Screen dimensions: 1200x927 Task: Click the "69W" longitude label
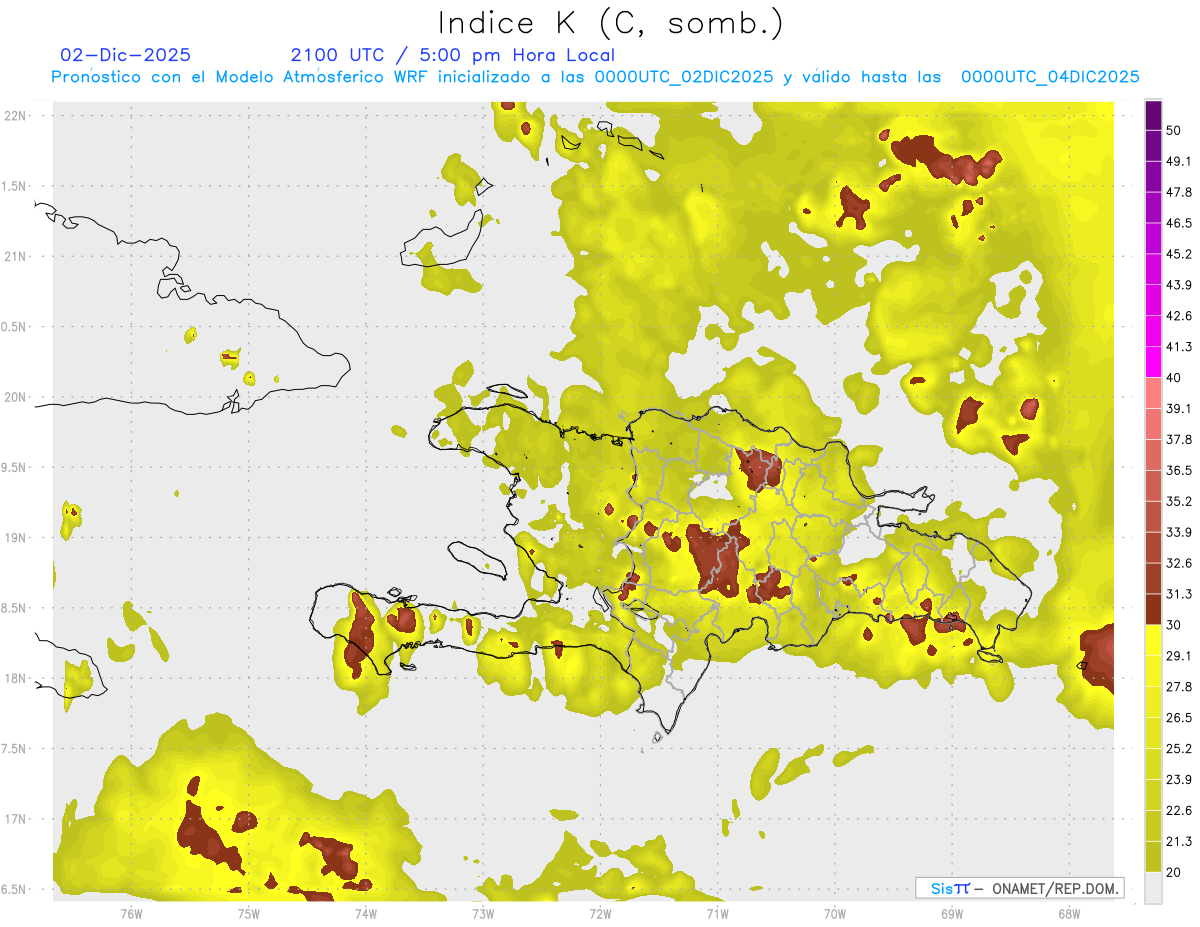pos(951,913)
